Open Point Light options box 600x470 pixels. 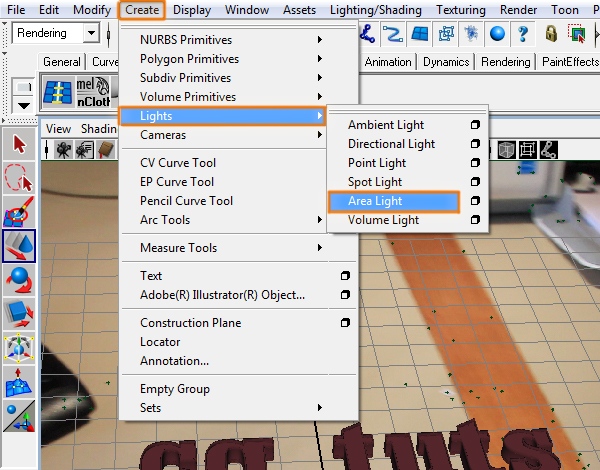click(x=475, y=163)
